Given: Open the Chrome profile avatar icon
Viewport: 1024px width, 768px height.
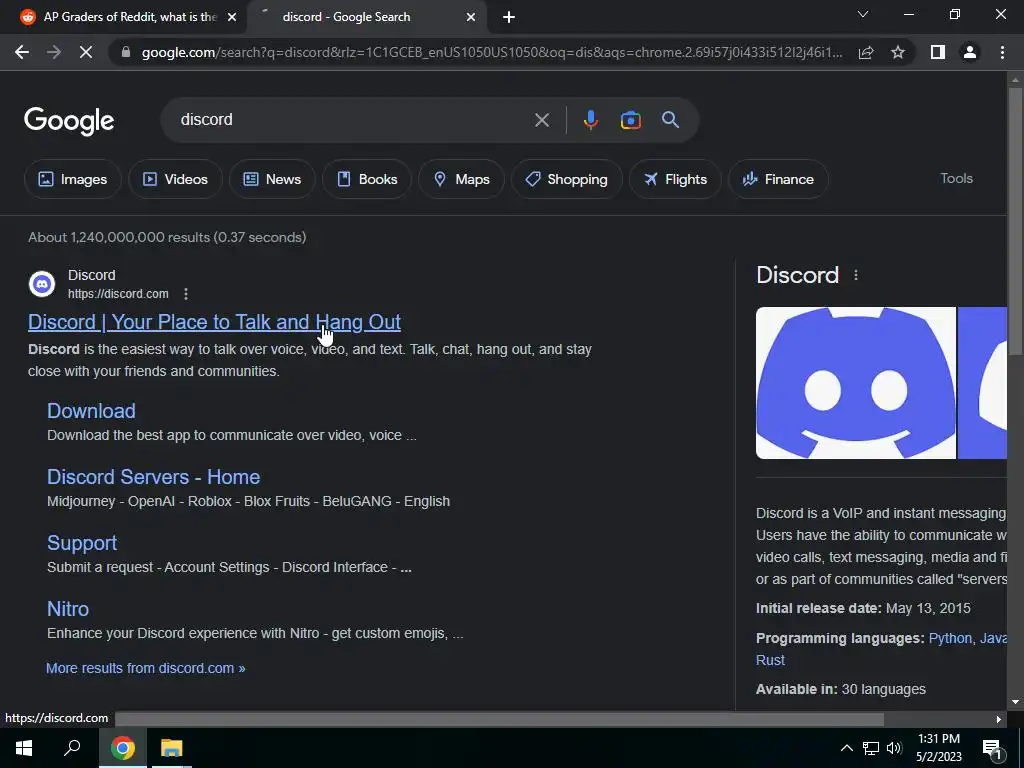Looking at the screenshot, I should 970,52.
